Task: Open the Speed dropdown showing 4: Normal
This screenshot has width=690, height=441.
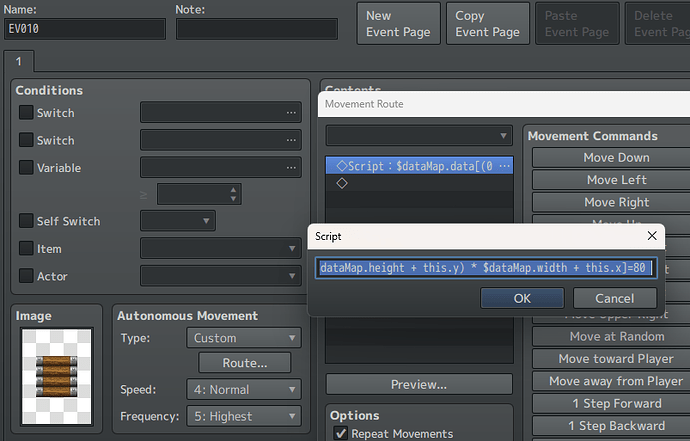Action: [x=244, y=390]
